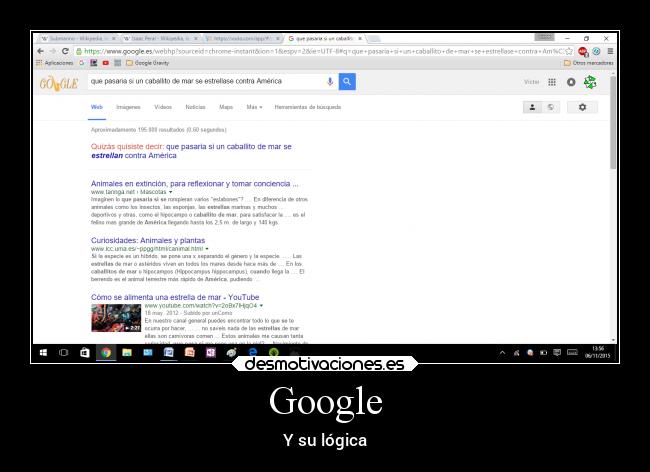Screen dimensions: 650x472
Task: Open Otros marcadores bookmarks folder
Action: point(588,63)
